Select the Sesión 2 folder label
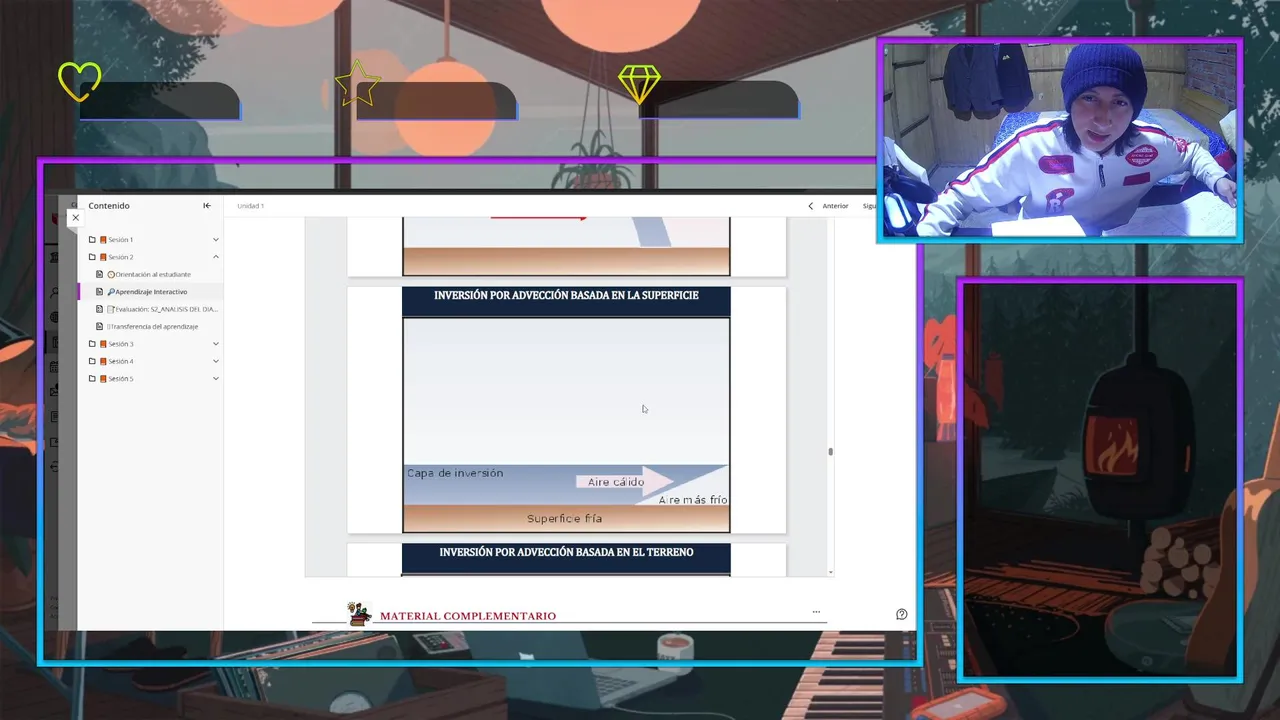The image size is (1280, 720). click(x=121, y=257)
